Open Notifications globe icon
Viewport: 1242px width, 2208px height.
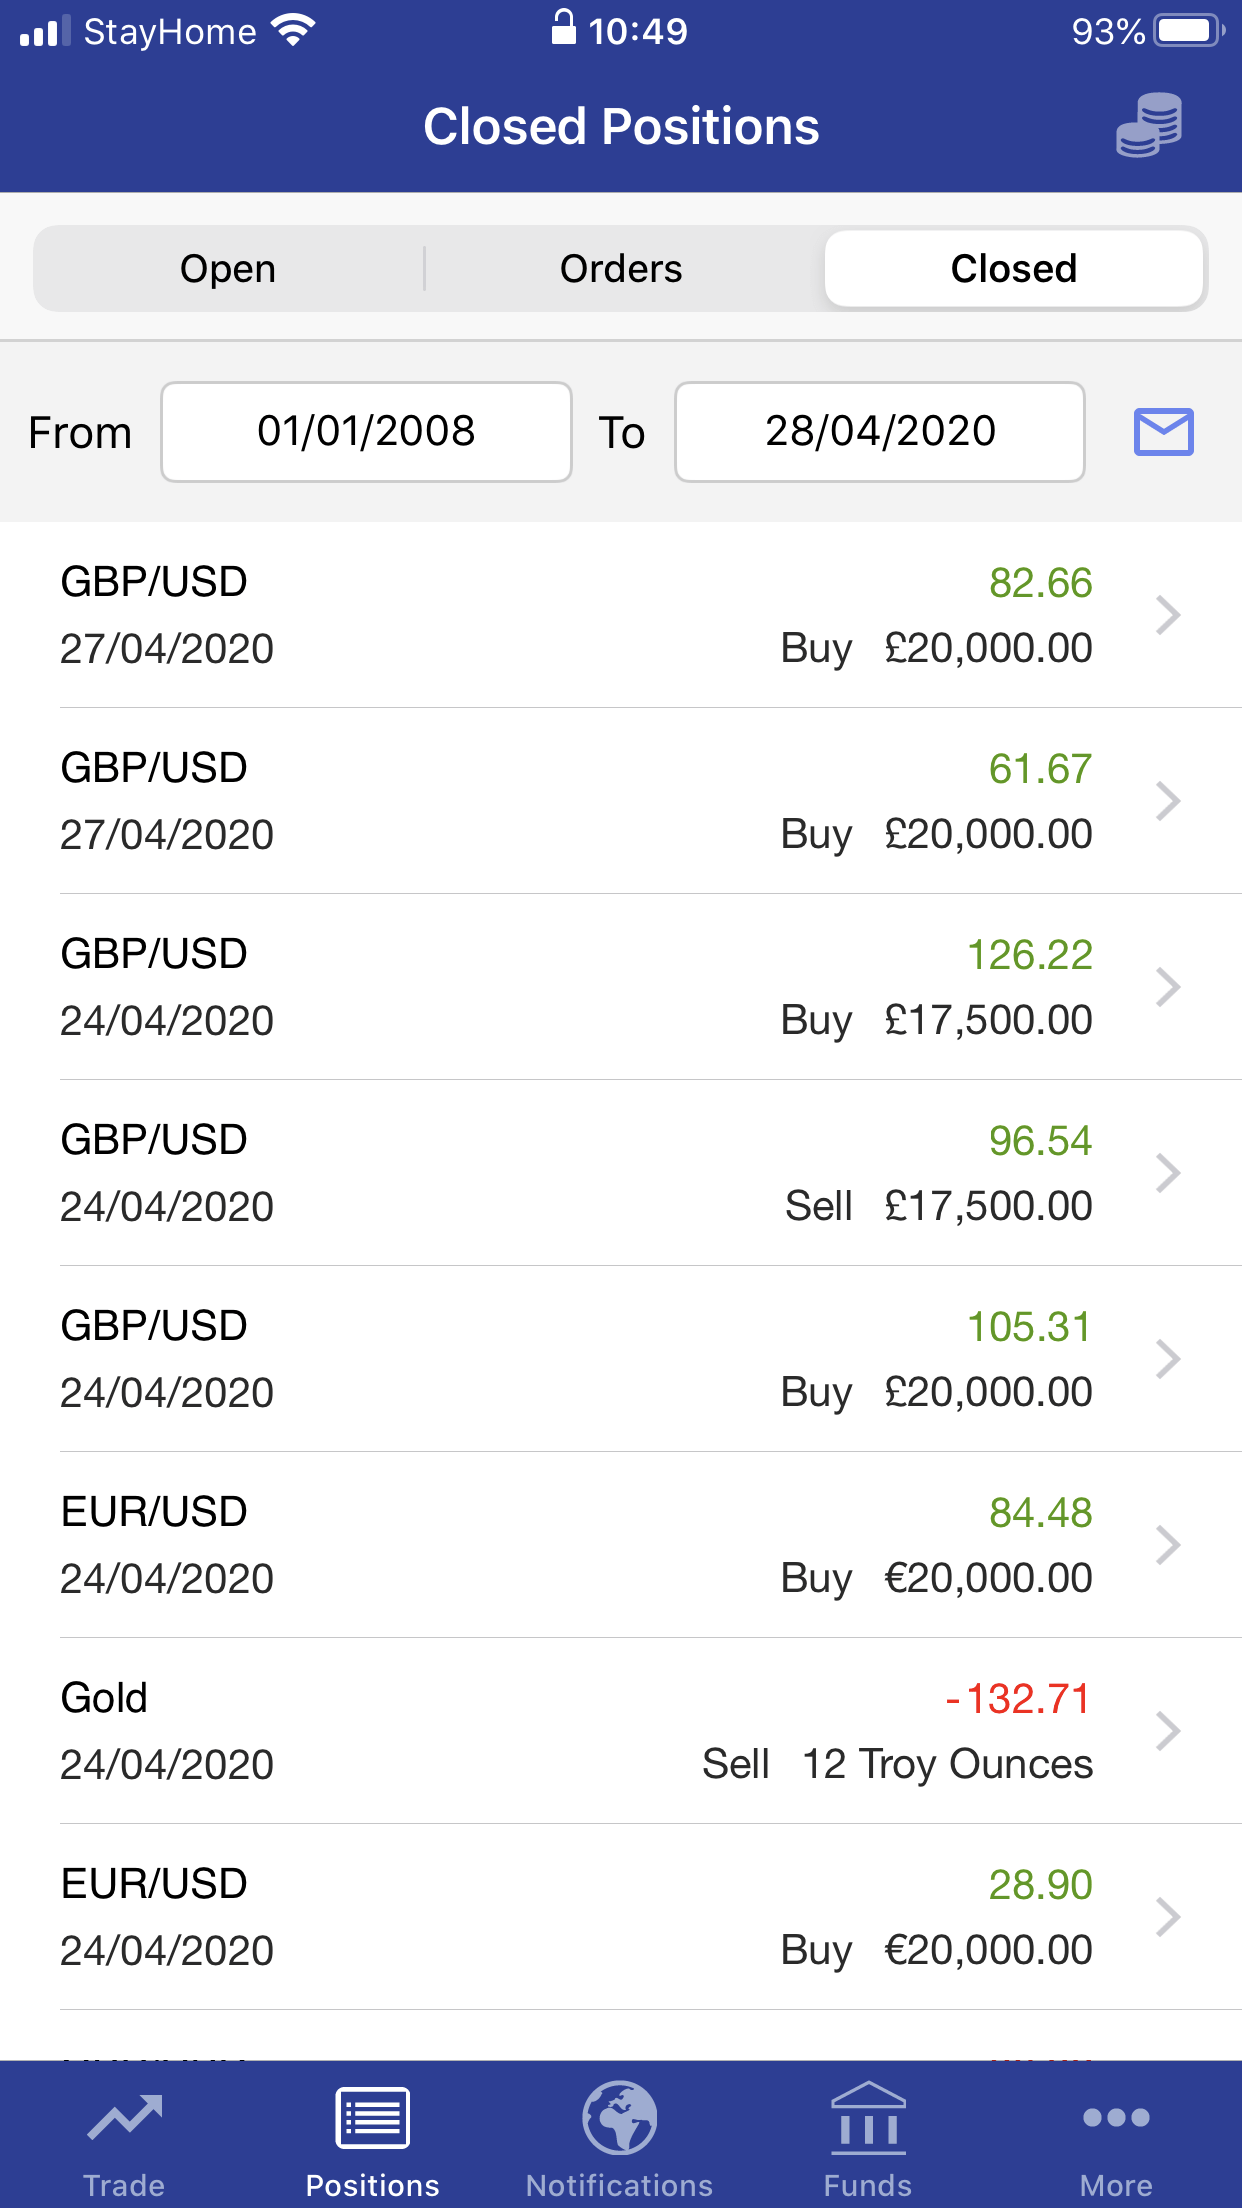click(620, 2117)
